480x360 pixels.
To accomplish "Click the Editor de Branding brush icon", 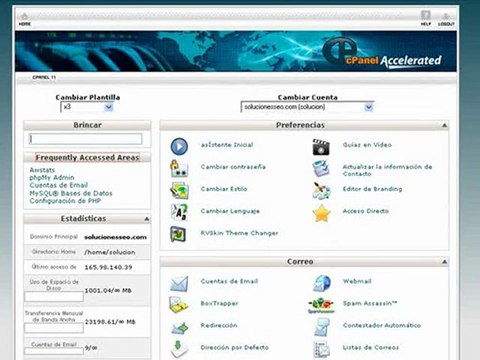I will (321, 191).
